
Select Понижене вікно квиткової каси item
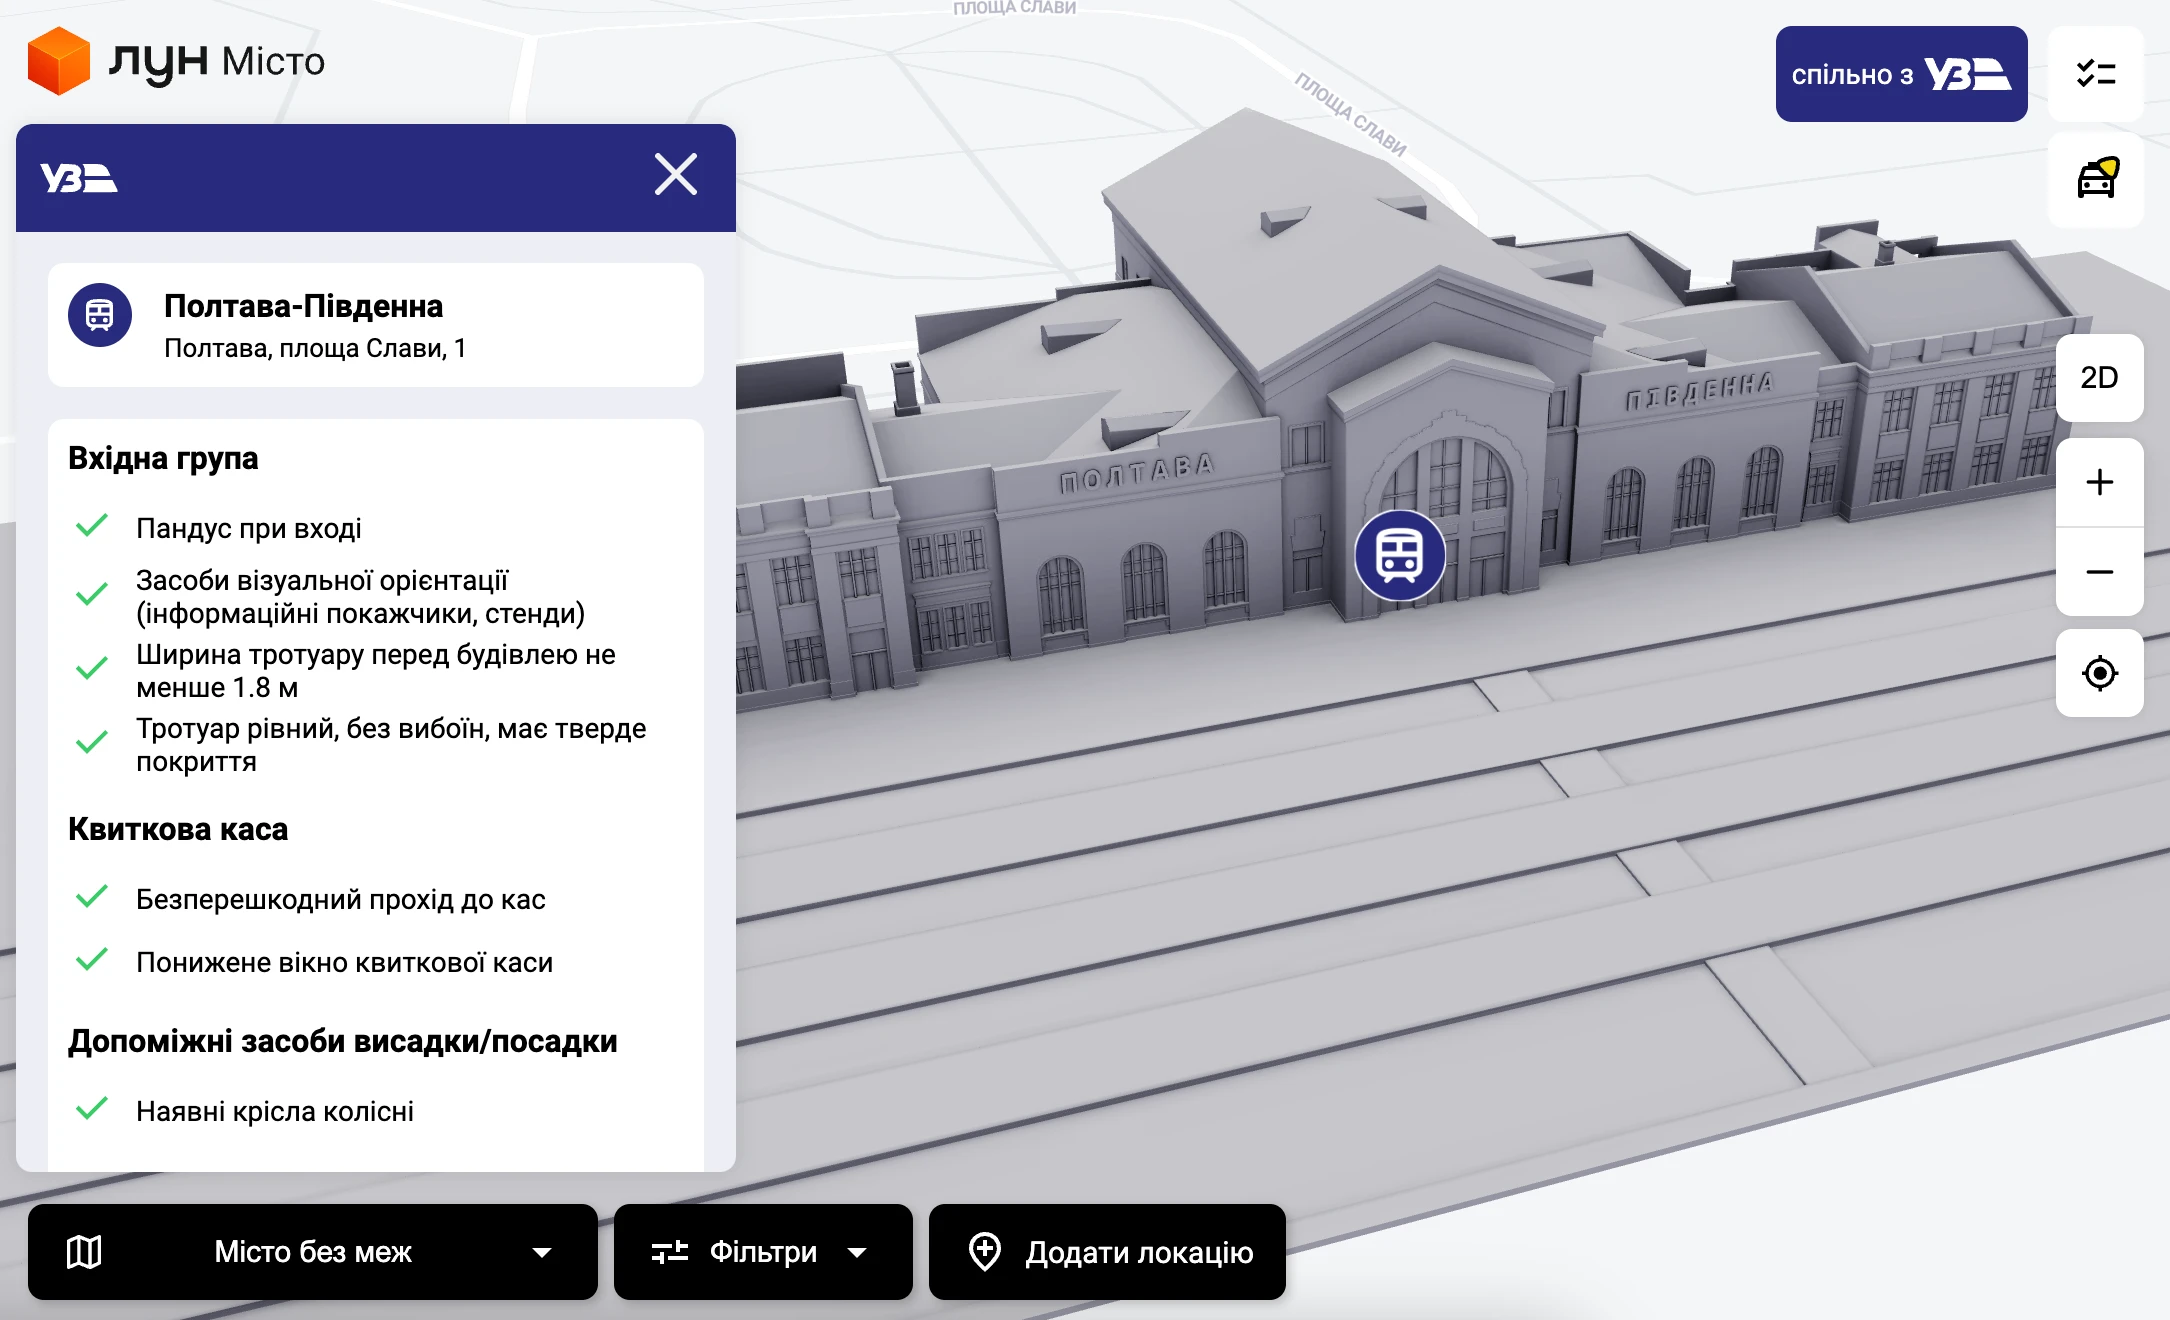[x=344, y=962]
